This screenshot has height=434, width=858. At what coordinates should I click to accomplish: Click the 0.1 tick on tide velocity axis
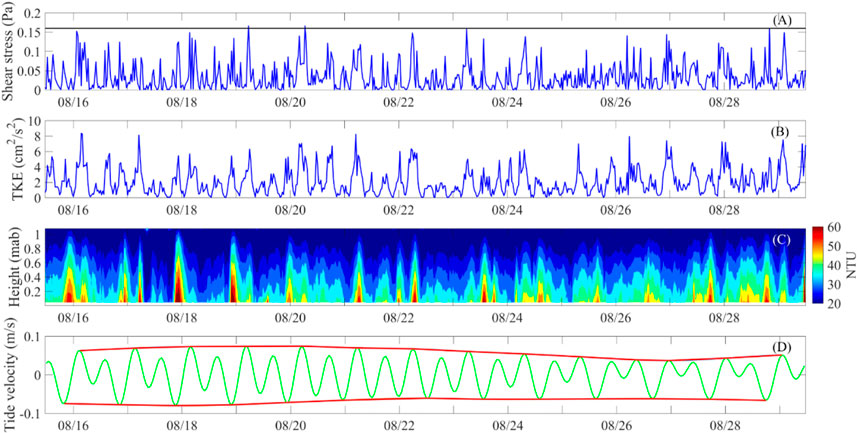click(x=32, y=337)
